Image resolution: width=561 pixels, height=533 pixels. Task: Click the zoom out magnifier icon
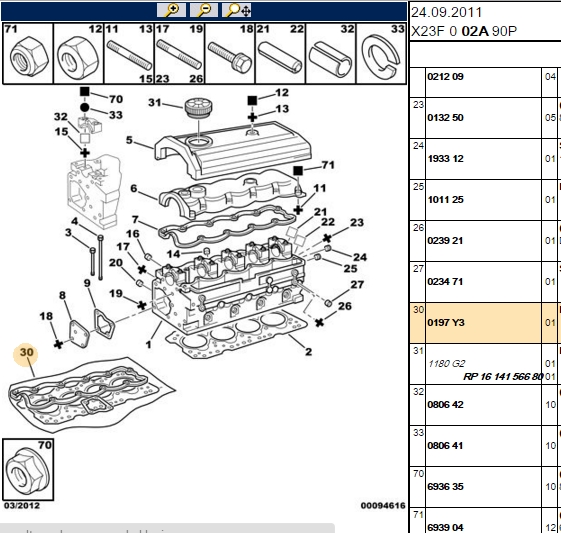coord(204,10)
